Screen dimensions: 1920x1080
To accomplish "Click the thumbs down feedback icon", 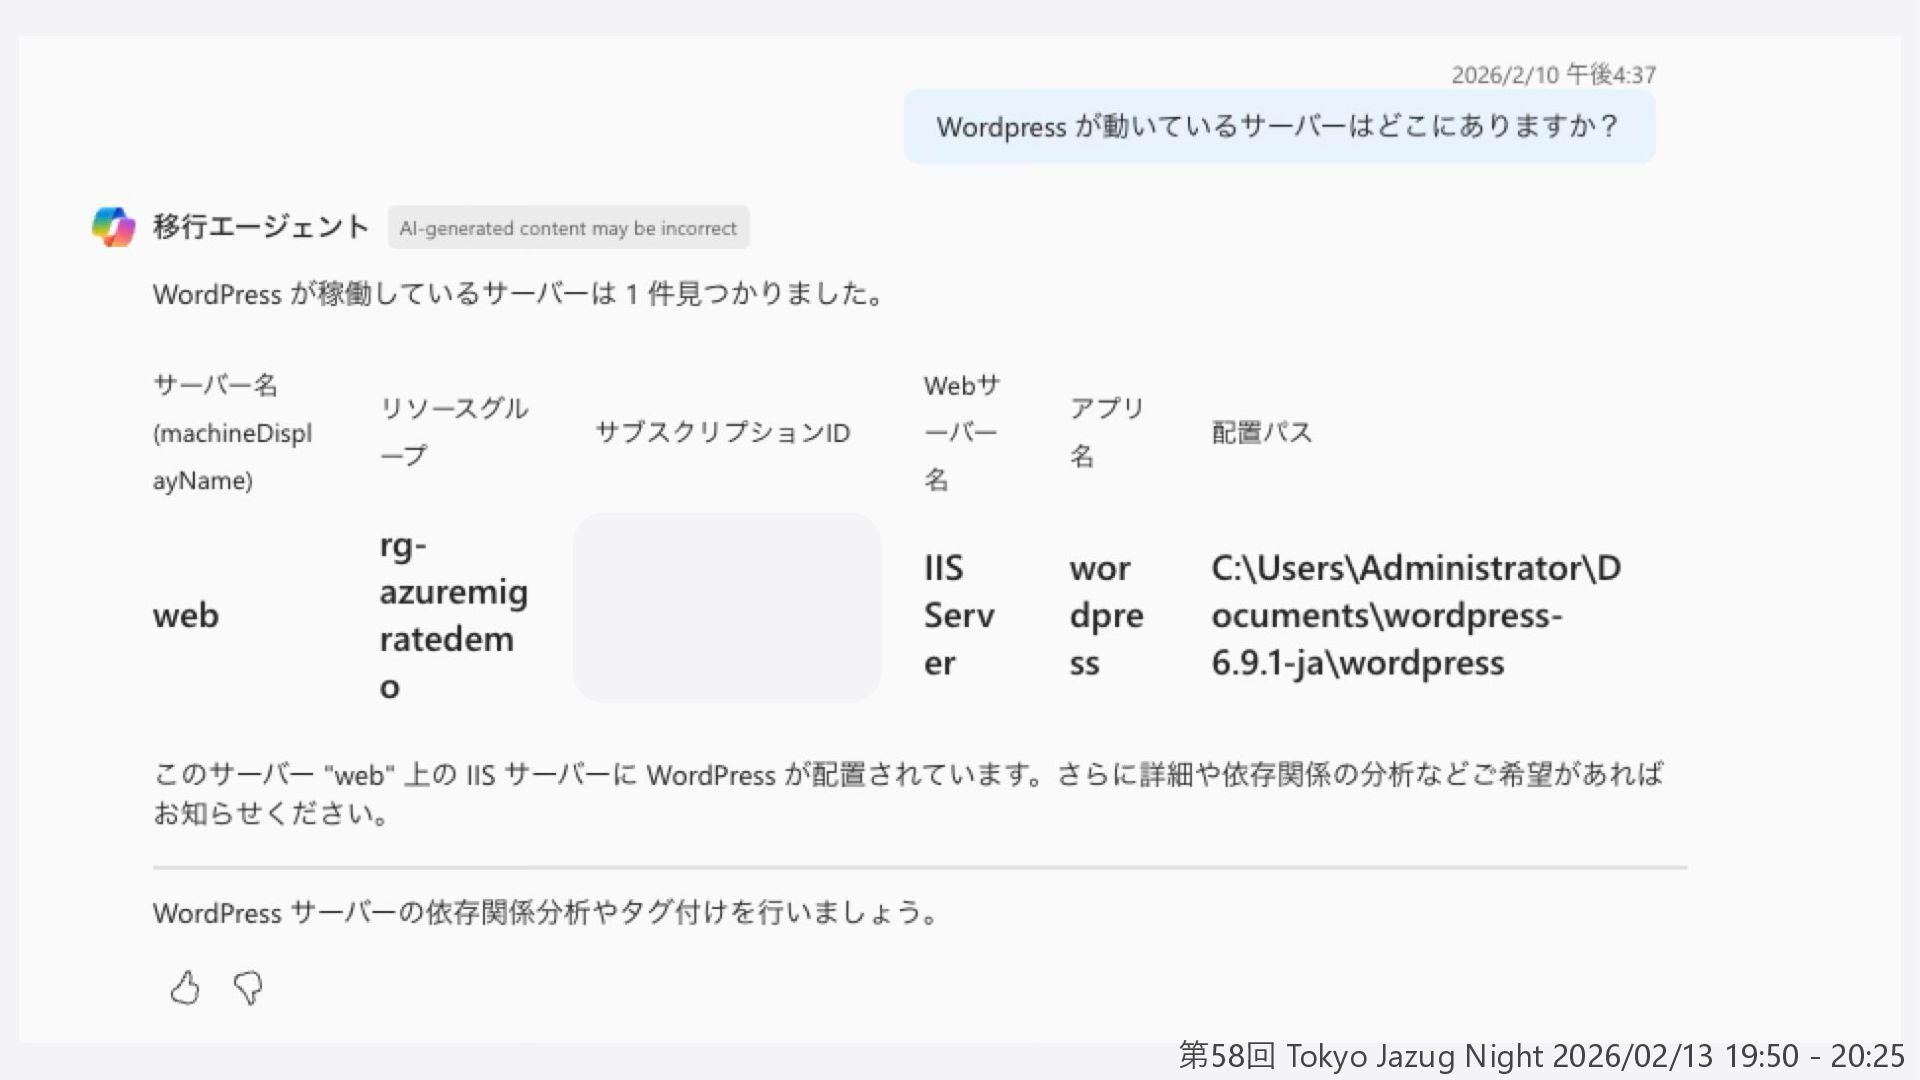I will 247,988.
